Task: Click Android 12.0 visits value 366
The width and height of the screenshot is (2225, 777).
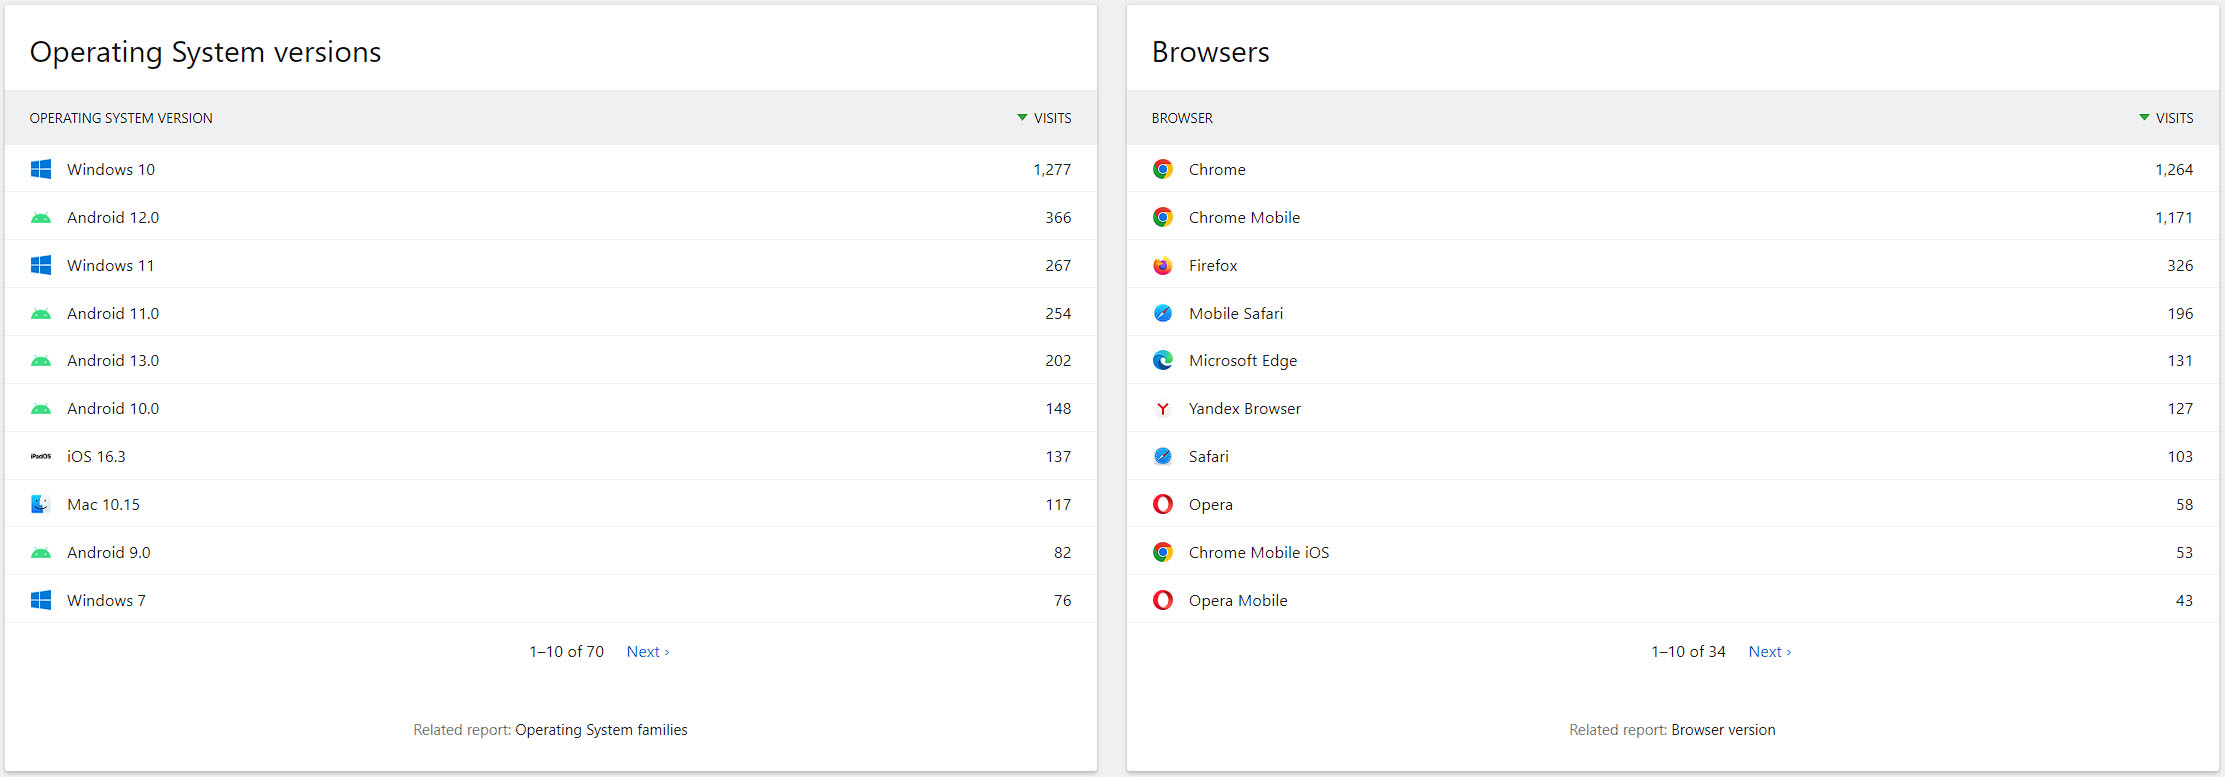Action: pyautogui.click(x=1058, y=218)
